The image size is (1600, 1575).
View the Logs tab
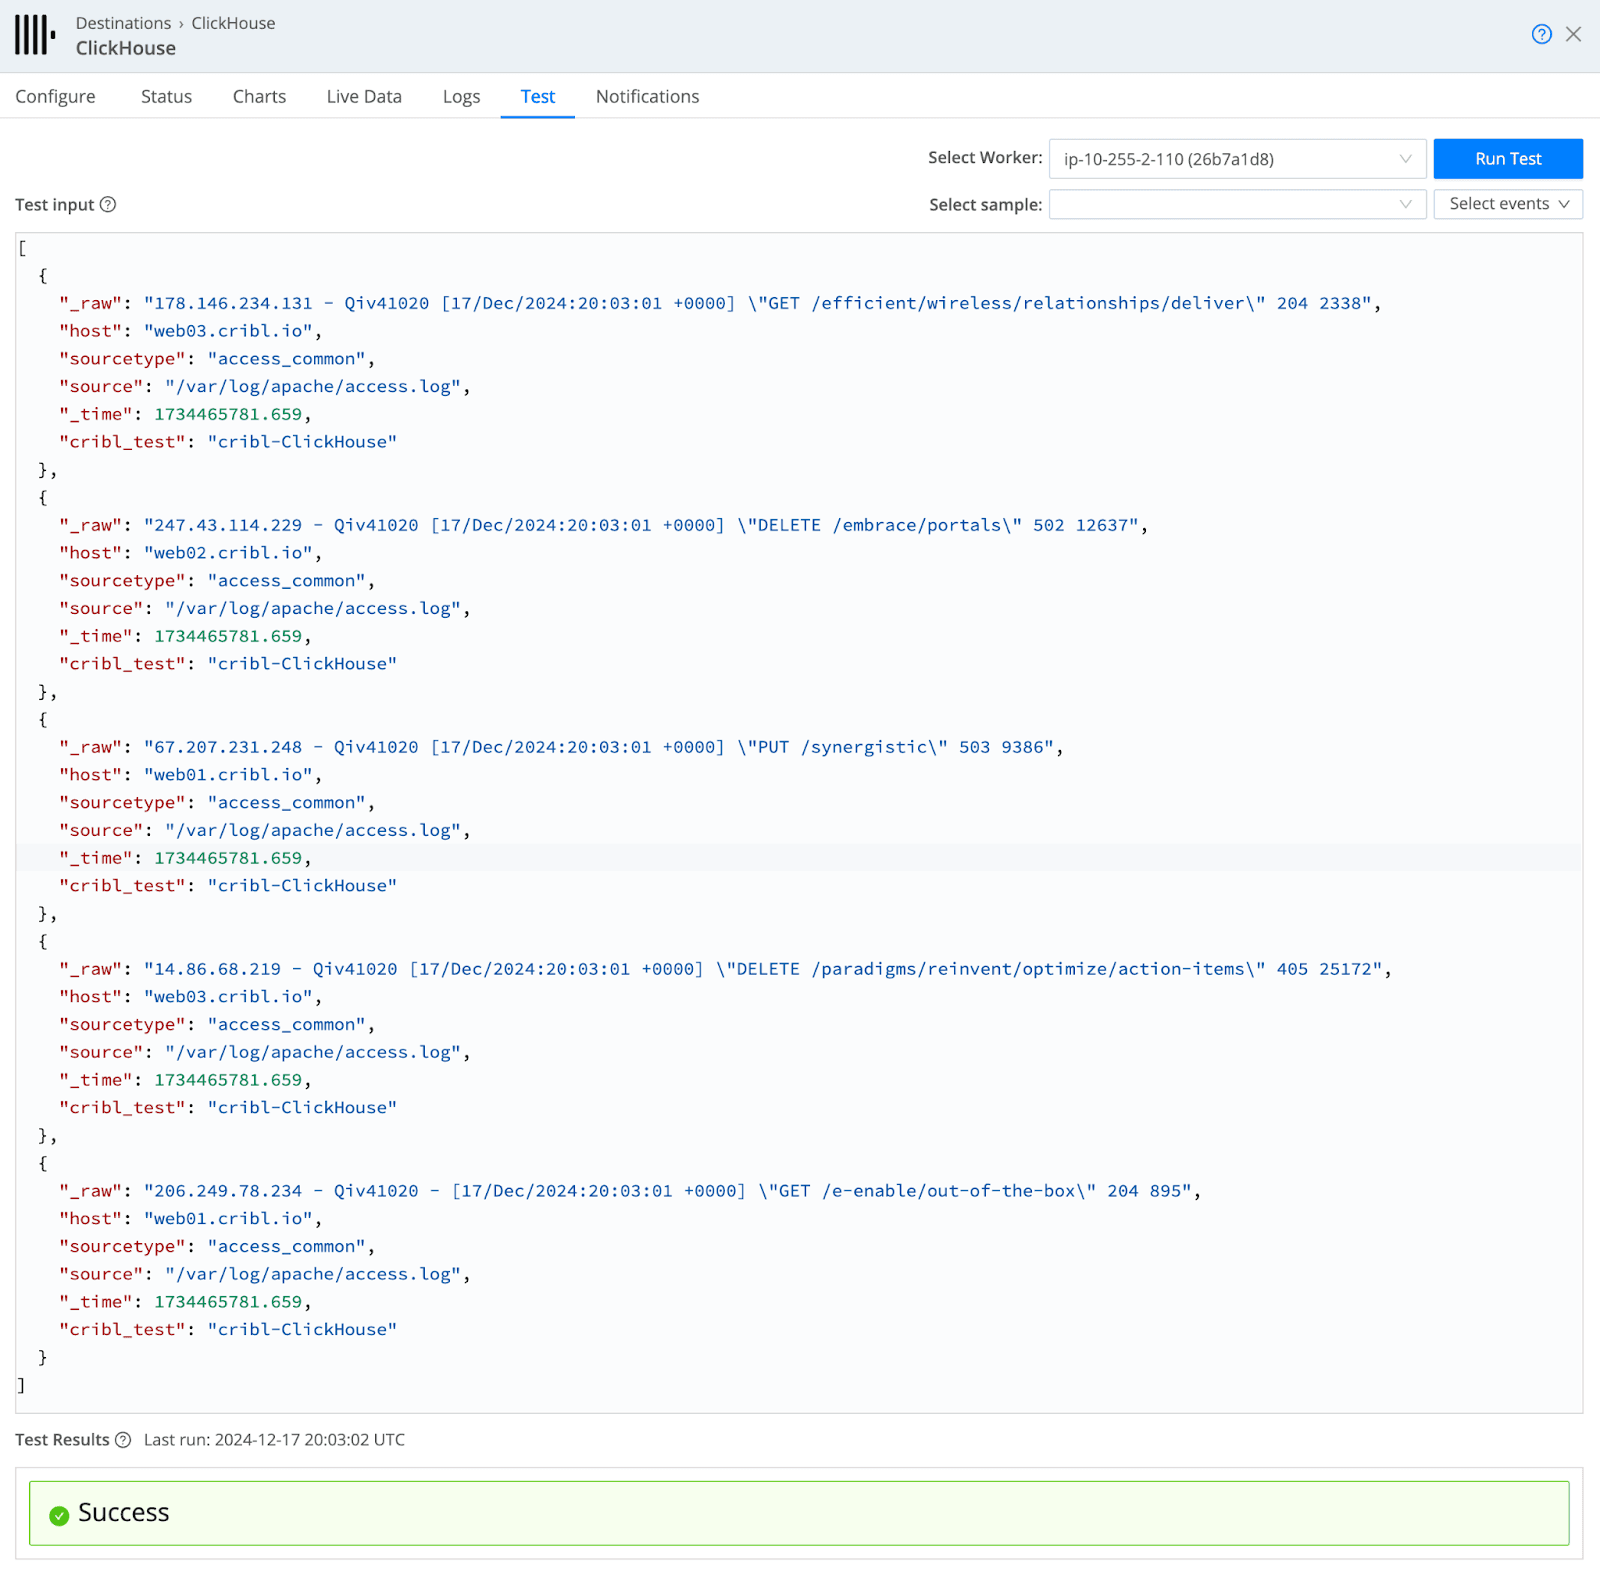click(461, 97)
